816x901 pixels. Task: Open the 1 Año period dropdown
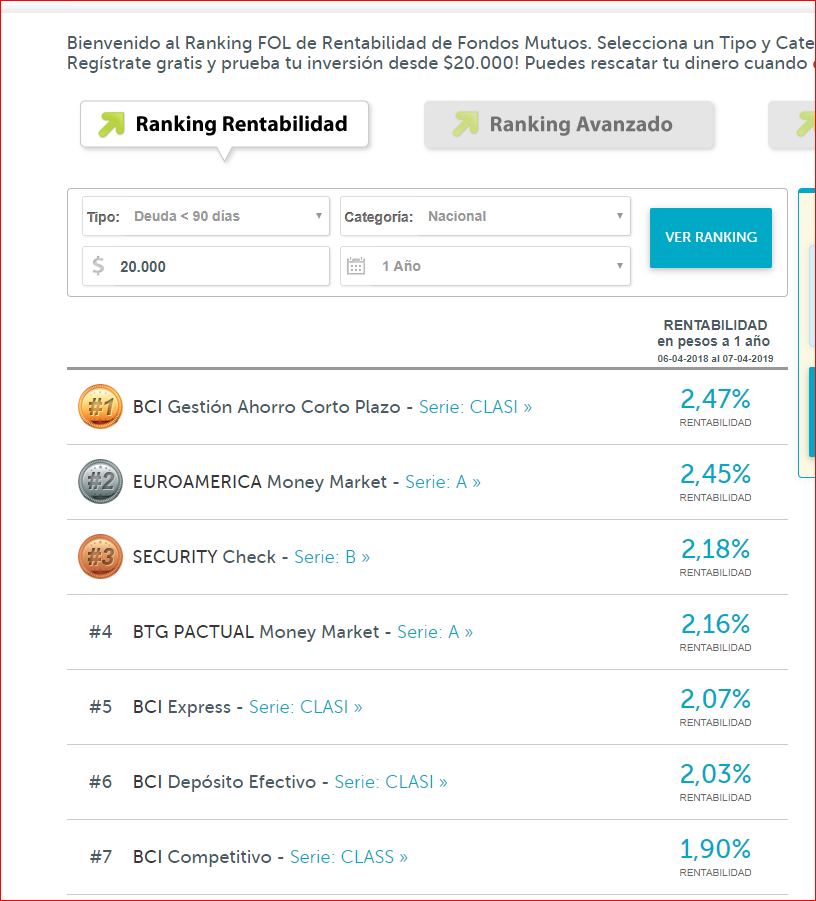[486, 266]
